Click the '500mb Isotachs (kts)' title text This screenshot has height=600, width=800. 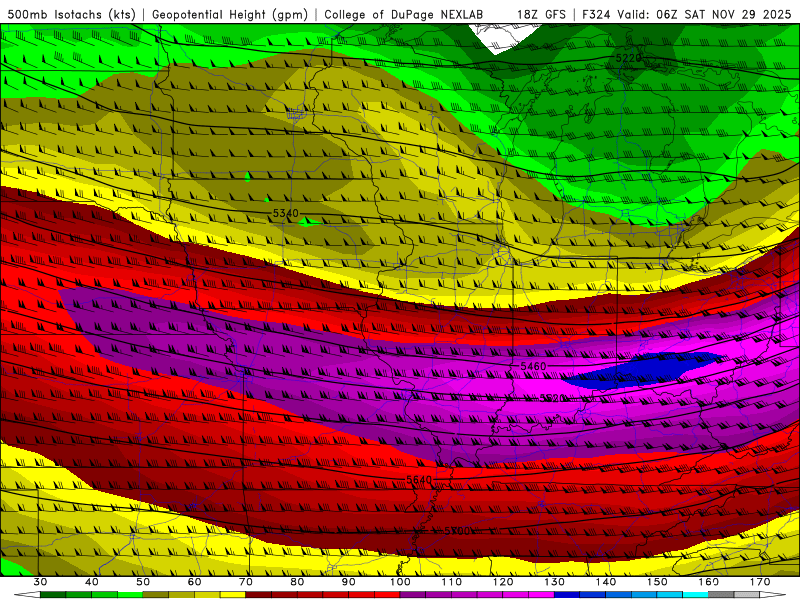point(72,15)
